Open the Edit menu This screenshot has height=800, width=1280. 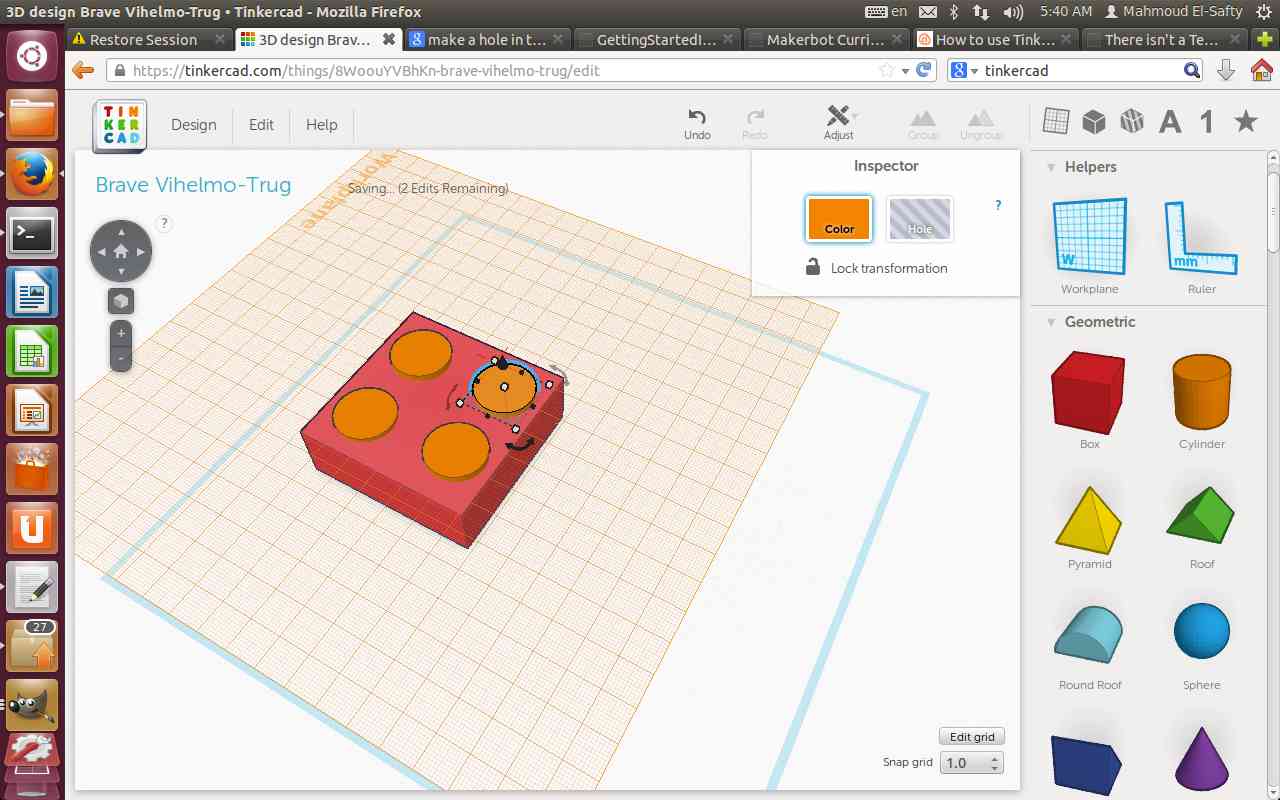[x=261, y=125]
